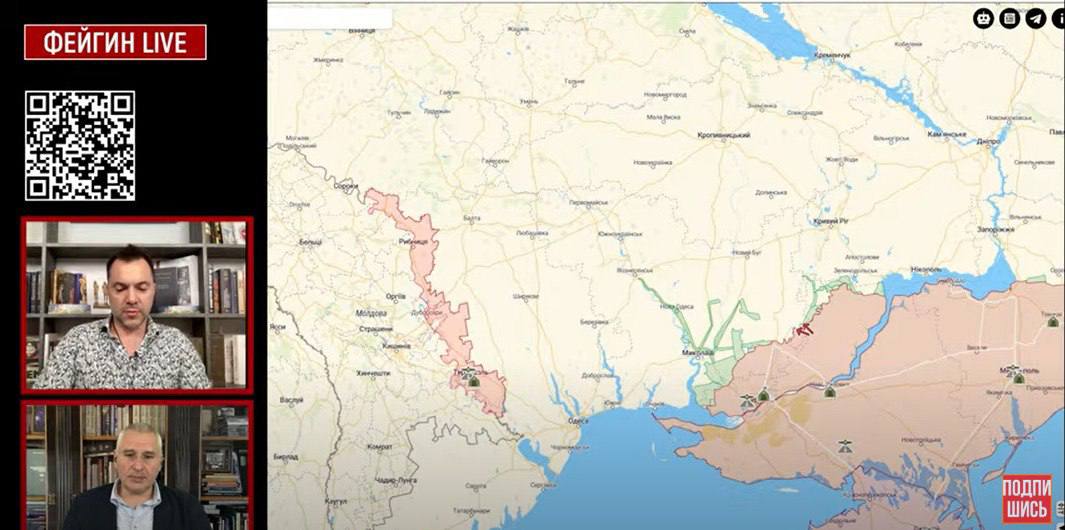Open the Telegram paper plane icon

(x=1036, y=18)
